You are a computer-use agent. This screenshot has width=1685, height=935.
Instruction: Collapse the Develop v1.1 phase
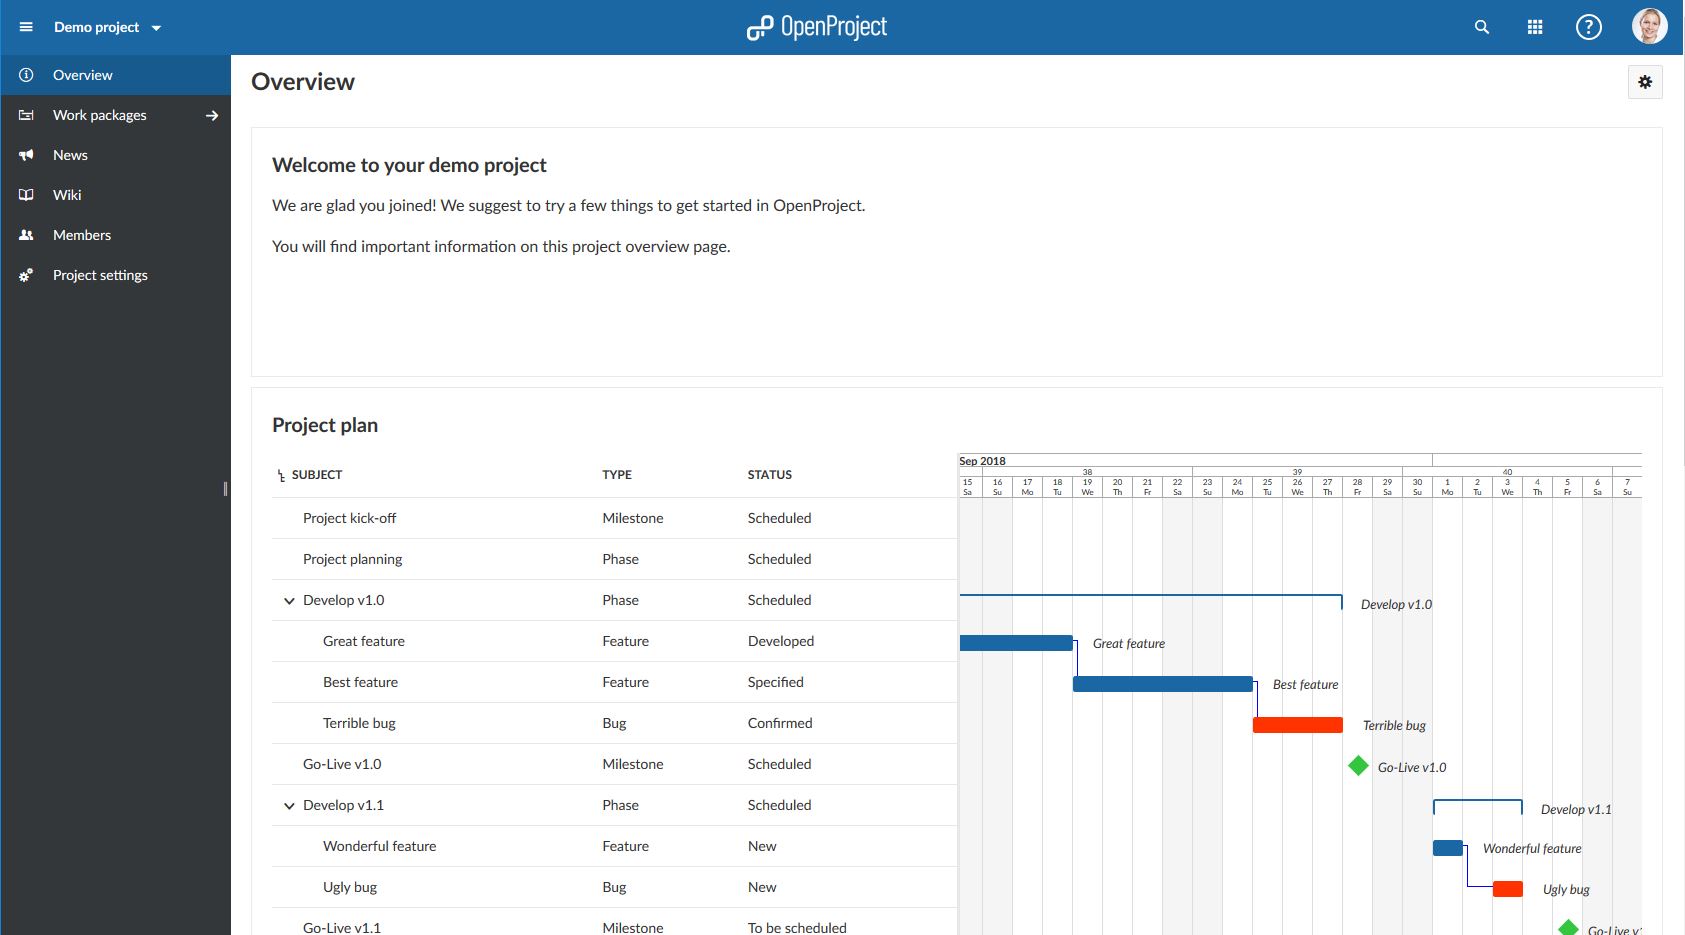coord(289,806)
